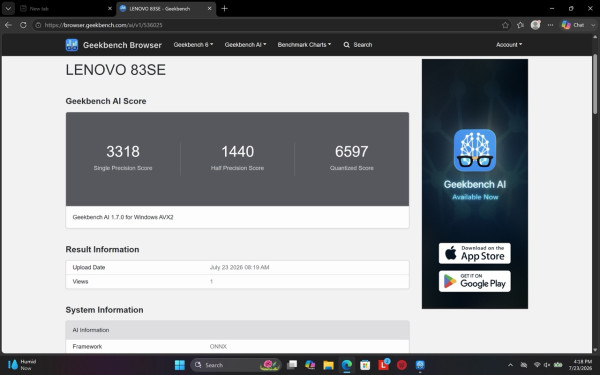600x375 pixels.
Task: Click the Geekbench Browser title link
Action: (x=122, y=45)
